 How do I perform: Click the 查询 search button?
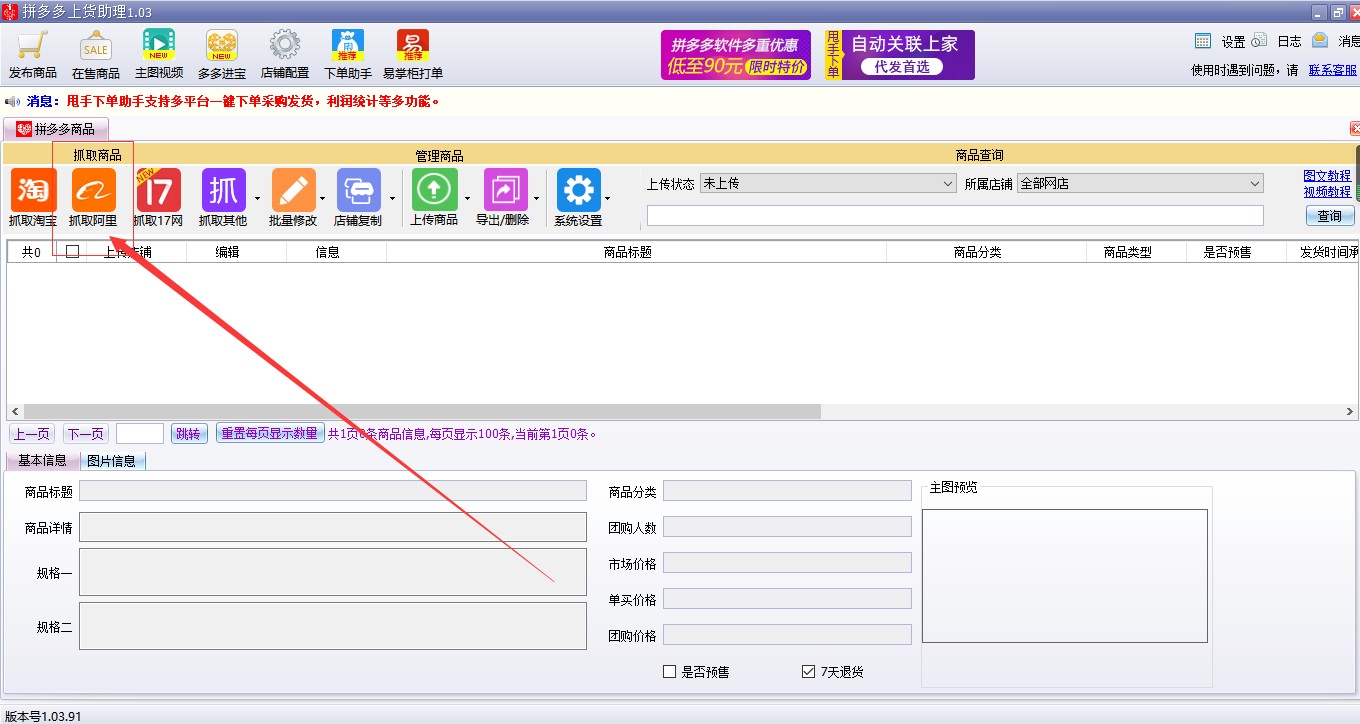pyautogui.click(x=1329, y=216)
